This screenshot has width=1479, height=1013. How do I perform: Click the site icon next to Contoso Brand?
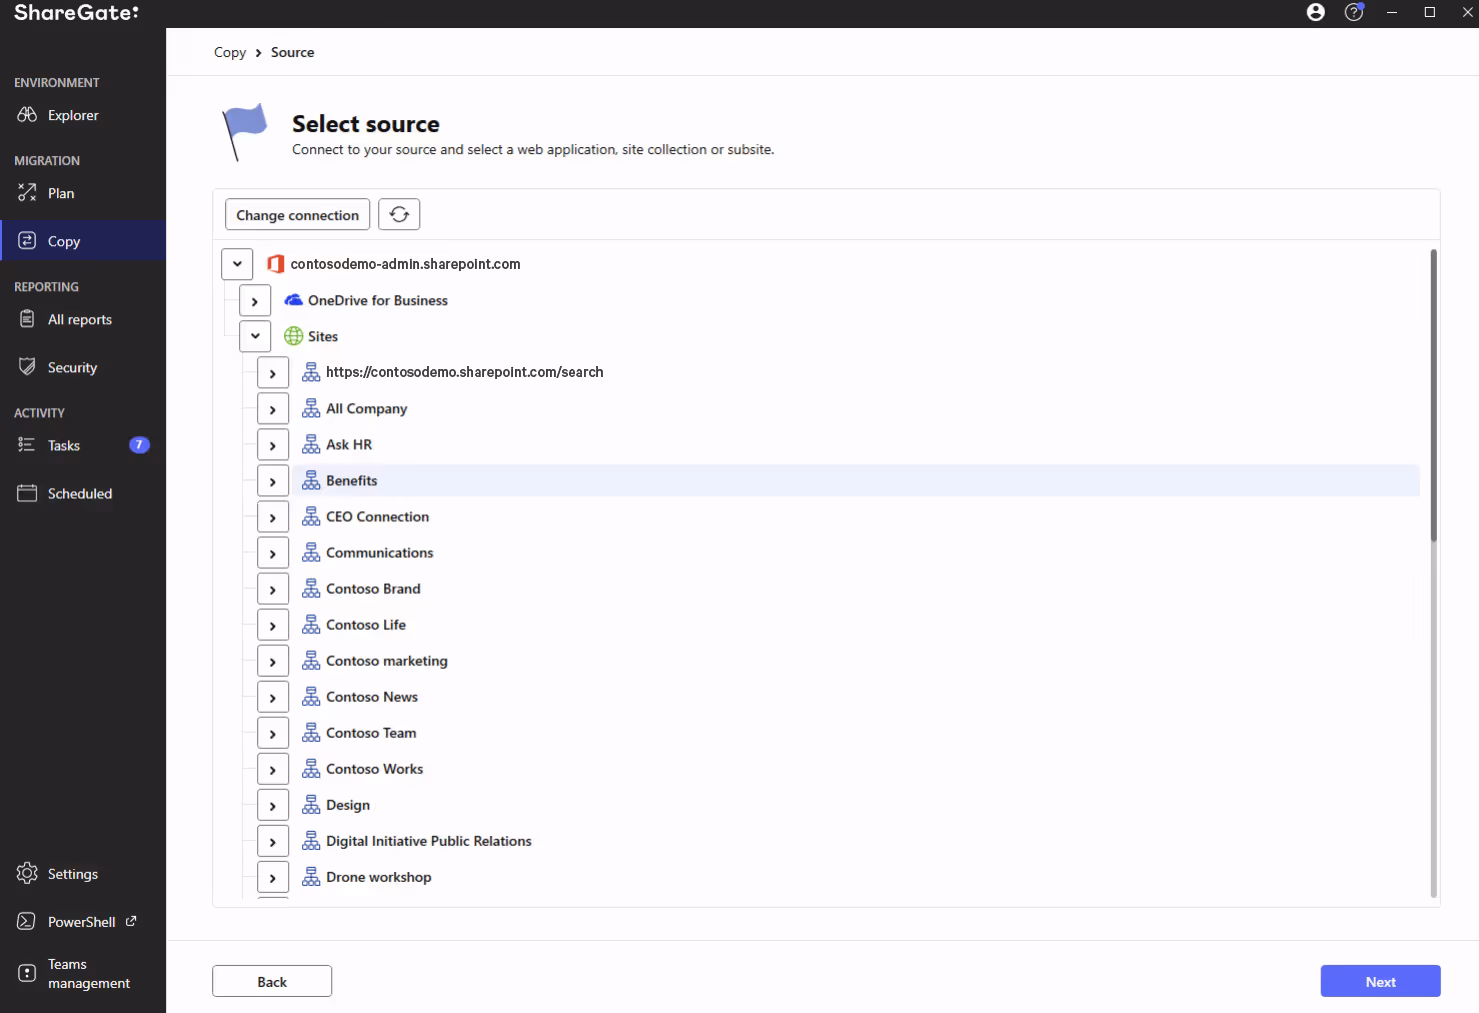311,588
